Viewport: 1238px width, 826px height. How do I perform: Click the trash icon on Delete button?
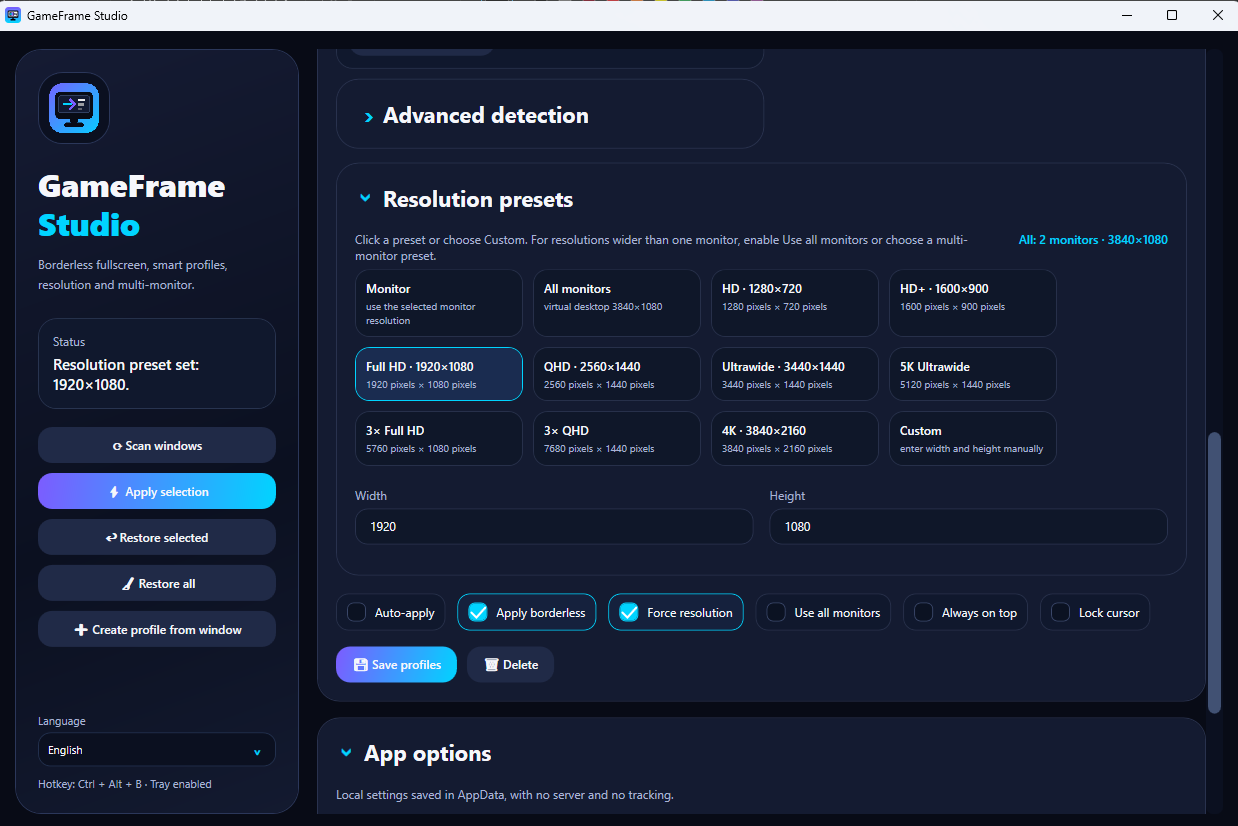[491, 665]
